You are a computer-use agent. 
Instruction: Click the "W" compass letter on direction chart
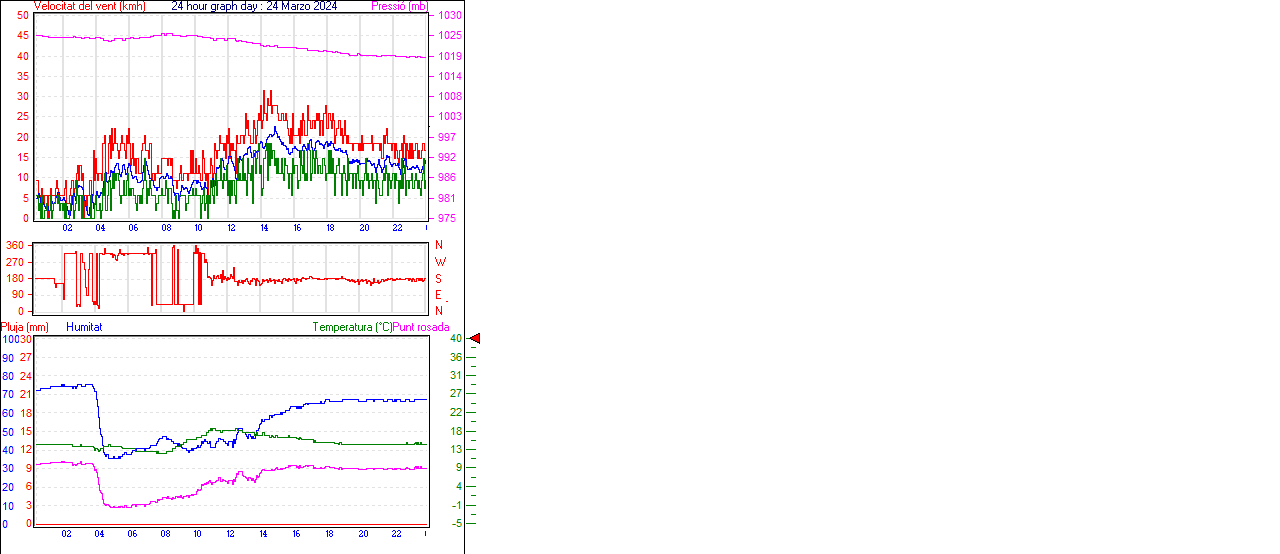pos(440,262)
